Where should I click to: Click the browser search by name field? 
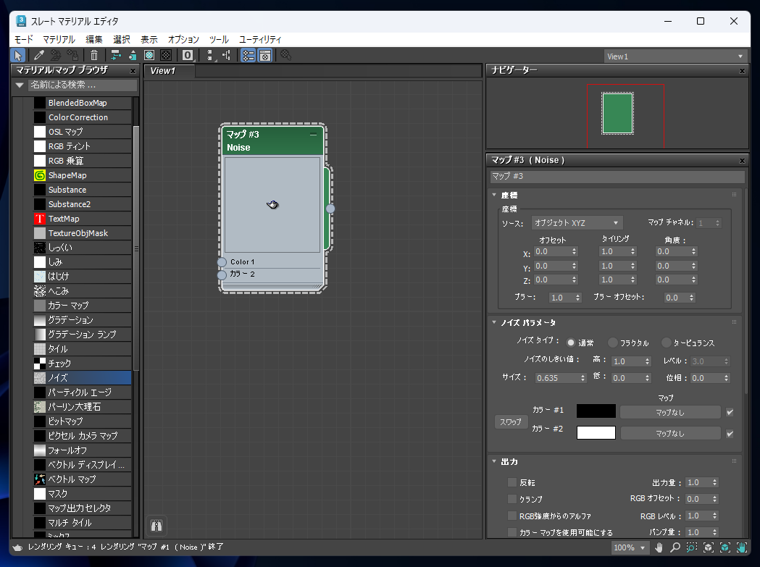point(82,85)
